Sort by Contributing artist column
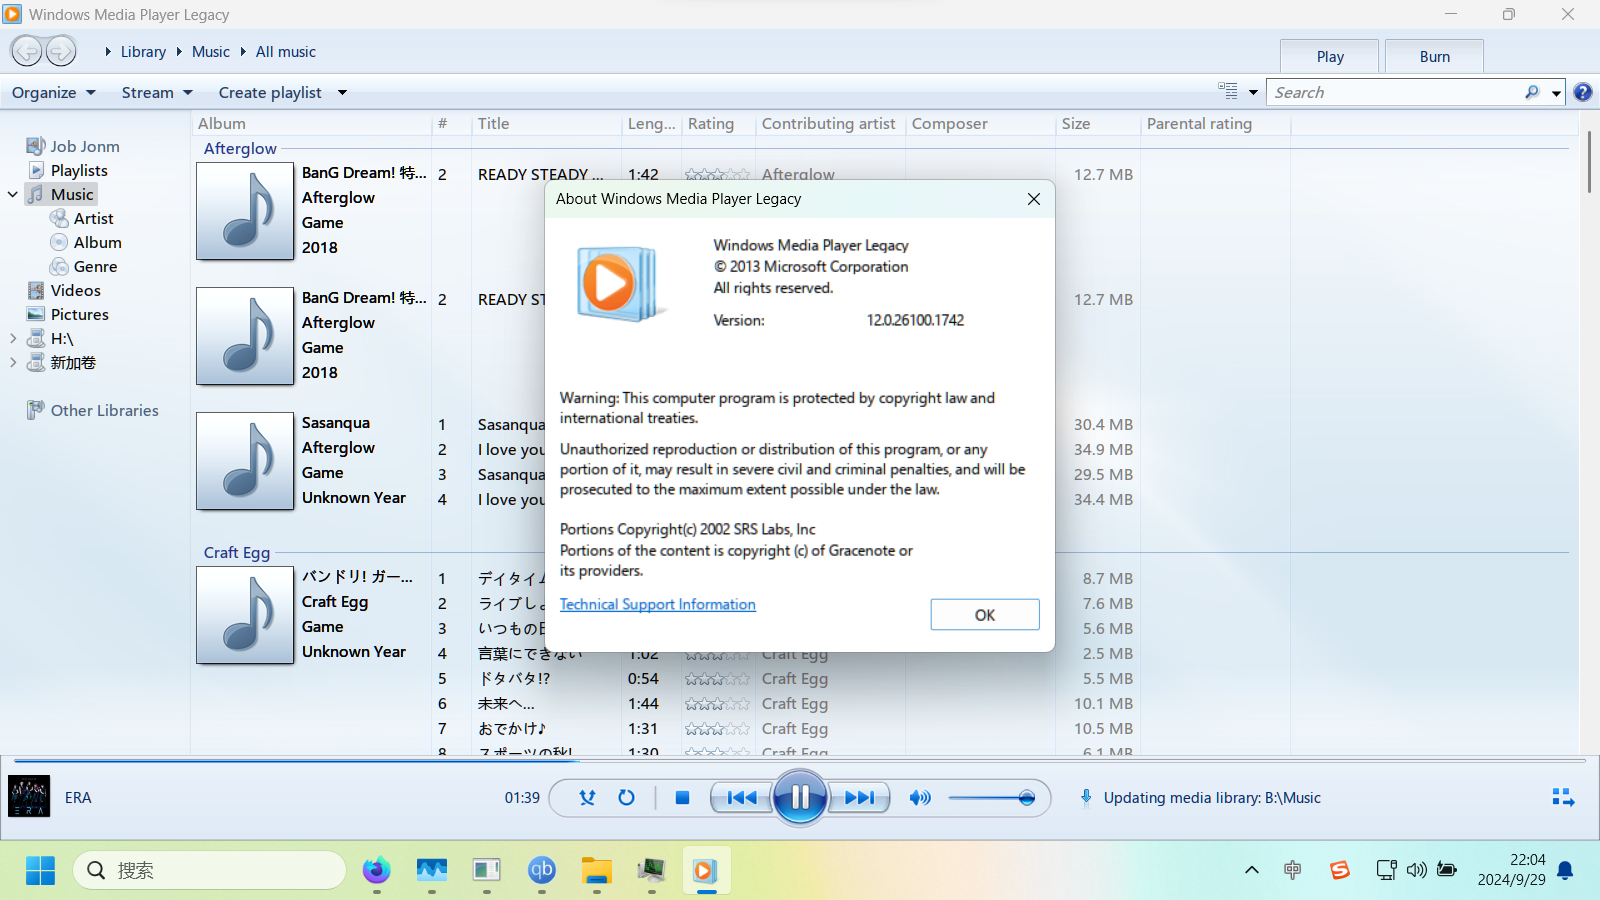 point(830,123)
